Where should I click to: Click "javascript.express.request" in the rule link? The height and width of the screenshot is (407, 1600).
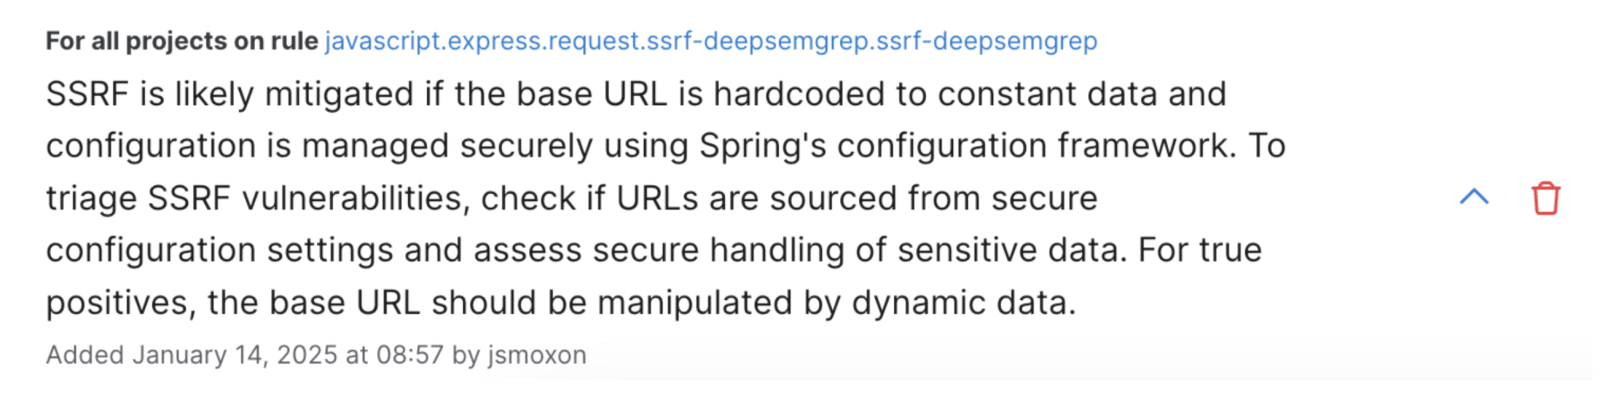[x=483, y=41]
